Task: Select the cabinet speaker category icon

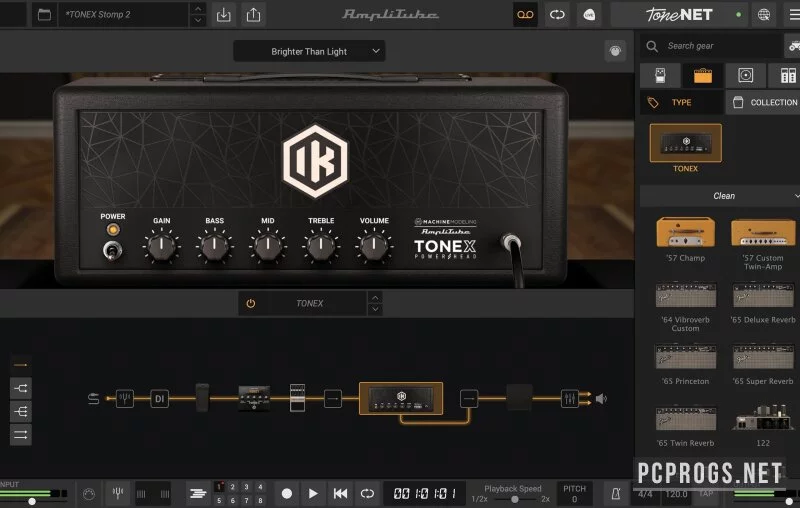Action: [745, 75]
